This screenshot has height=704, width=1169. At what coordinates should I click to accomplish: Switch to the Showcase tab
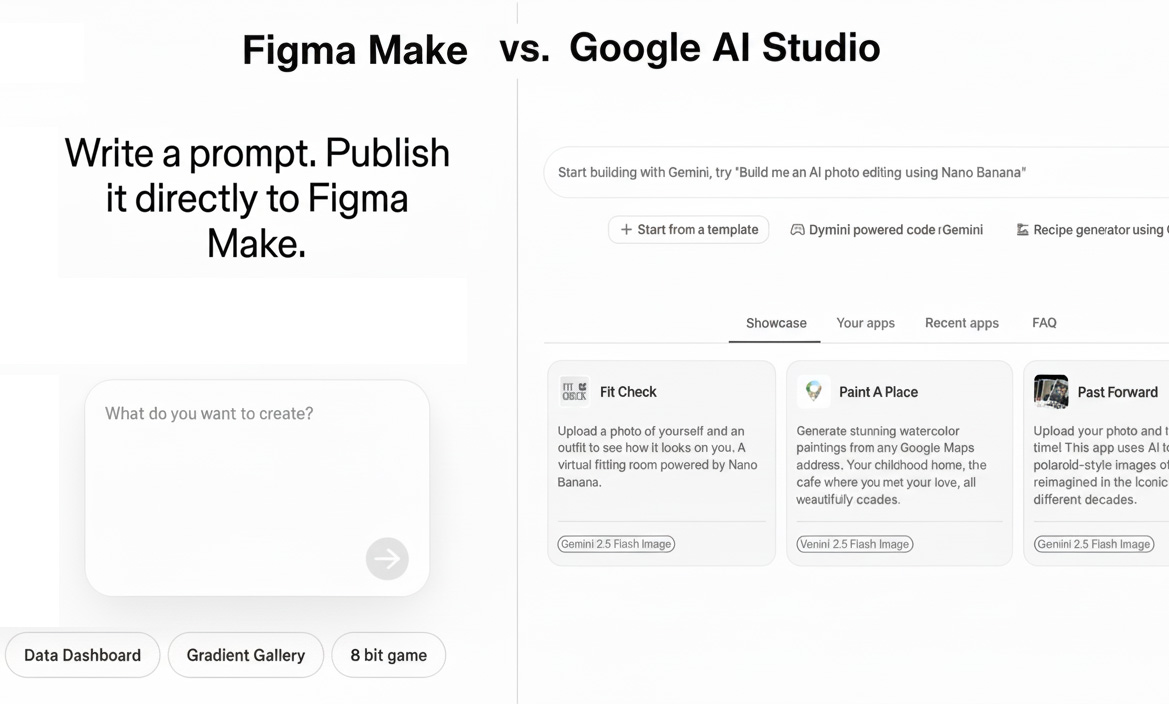click(775, 322)
